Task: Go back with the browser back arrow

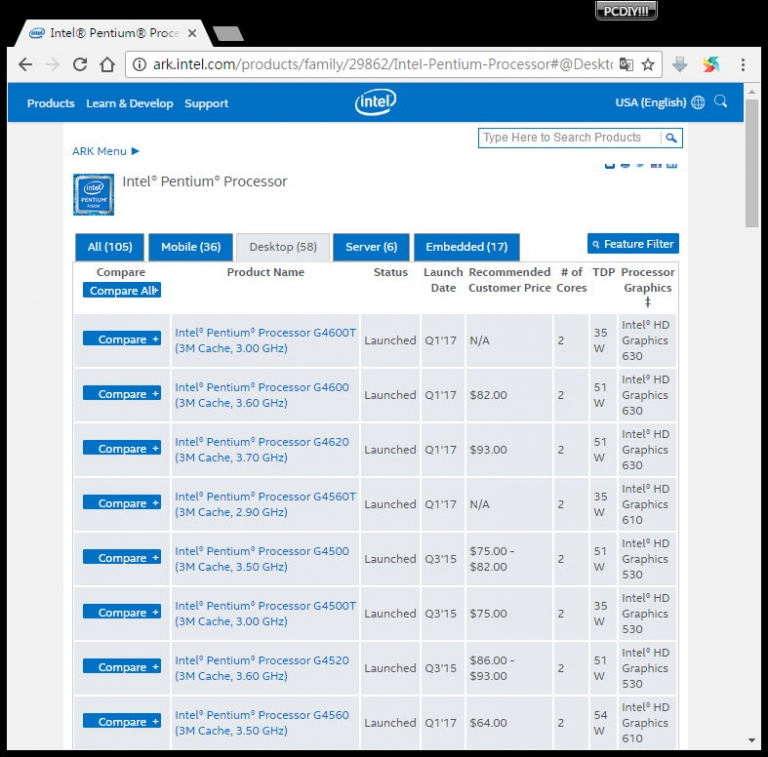Action: pos(25,65)
